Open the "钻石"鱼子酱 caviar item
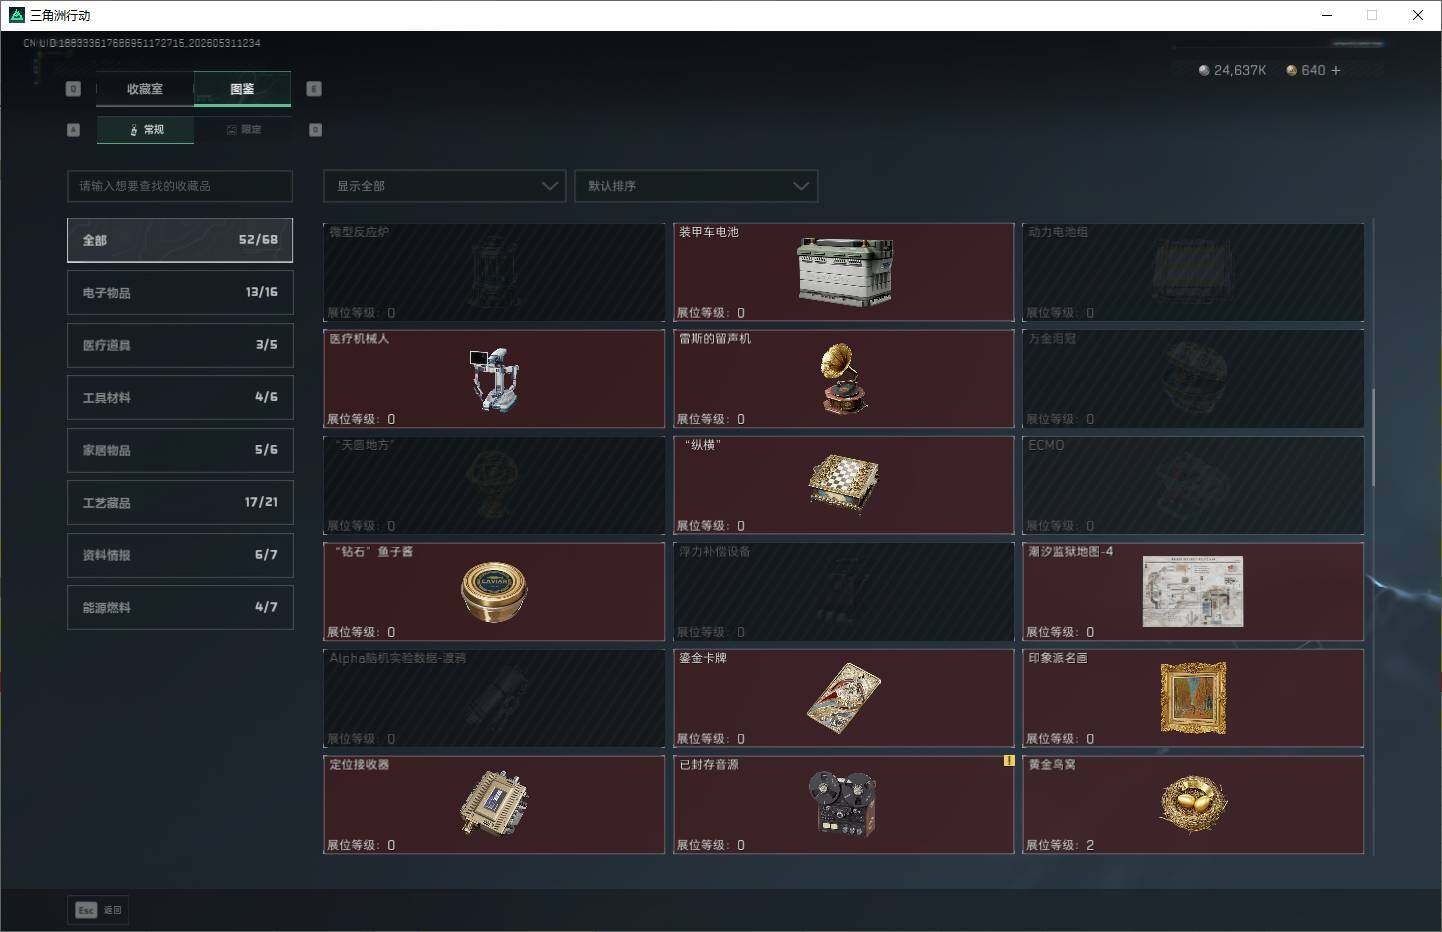This screenshot has height=932, width=1442. [x=494, y=592]
